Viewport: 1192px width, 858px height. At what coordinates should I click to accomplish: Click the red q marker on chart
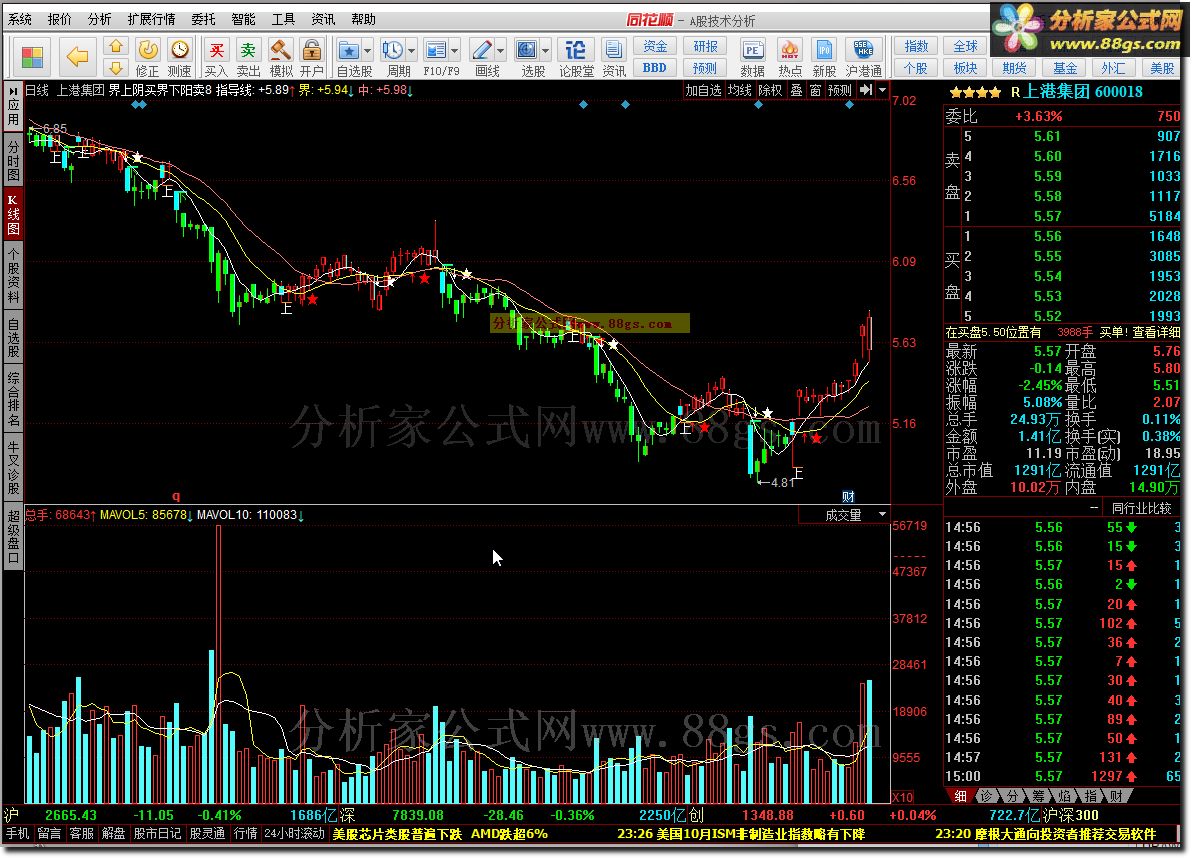pos(176,495)
